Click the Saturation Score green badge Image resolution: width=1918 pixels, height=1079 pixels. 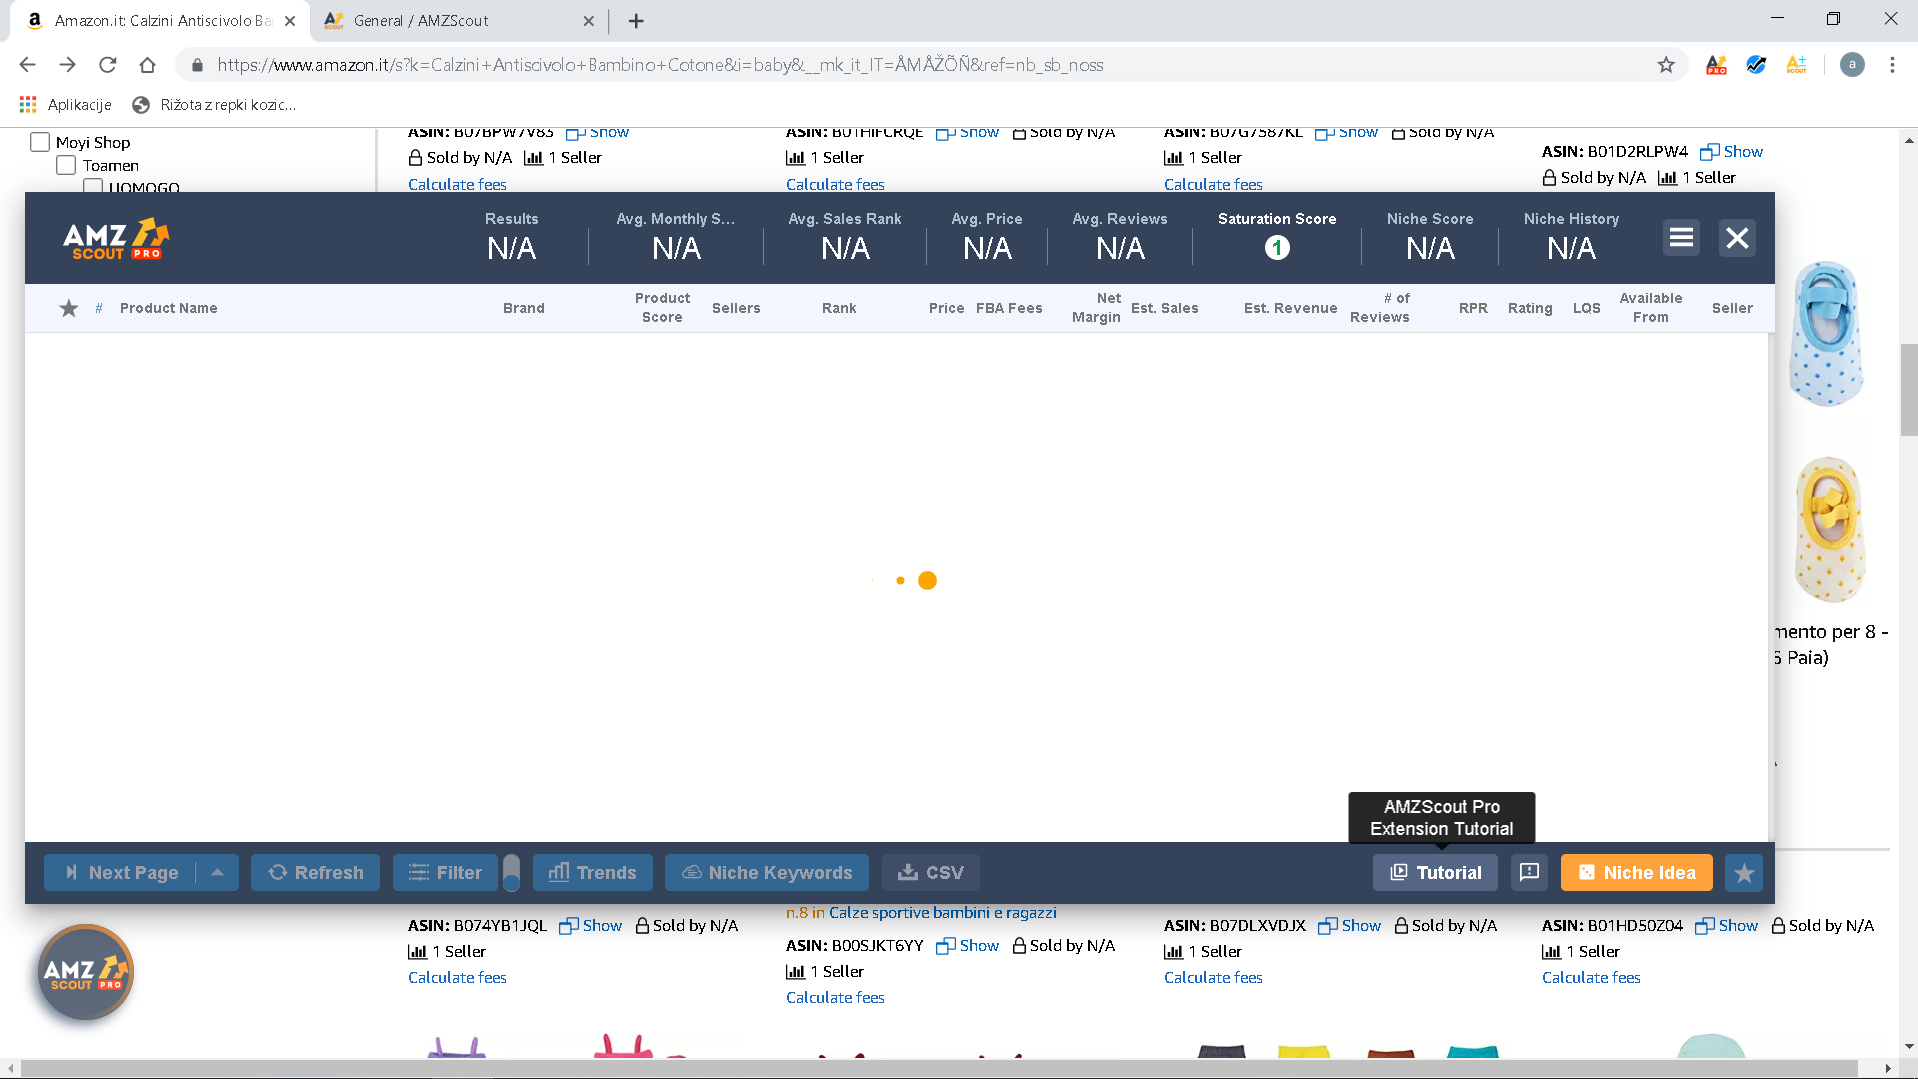click(1277, 248)
